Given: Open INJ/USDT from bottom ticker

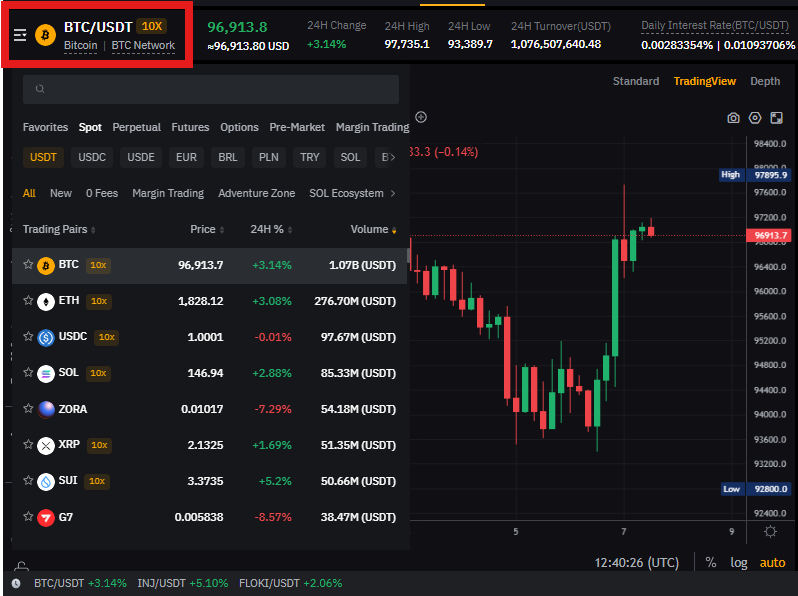Looking at the screenshot, I should [x=183, y=583].
